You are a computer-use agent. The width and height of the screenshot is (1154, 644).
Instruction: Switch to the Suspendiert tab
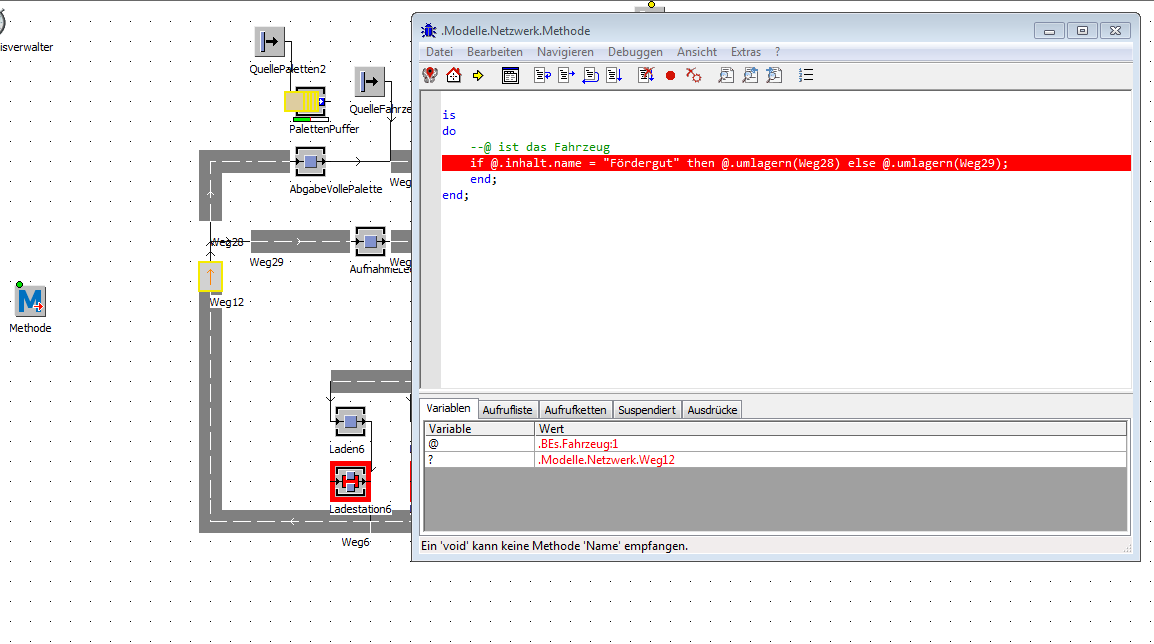click(647, 410)
